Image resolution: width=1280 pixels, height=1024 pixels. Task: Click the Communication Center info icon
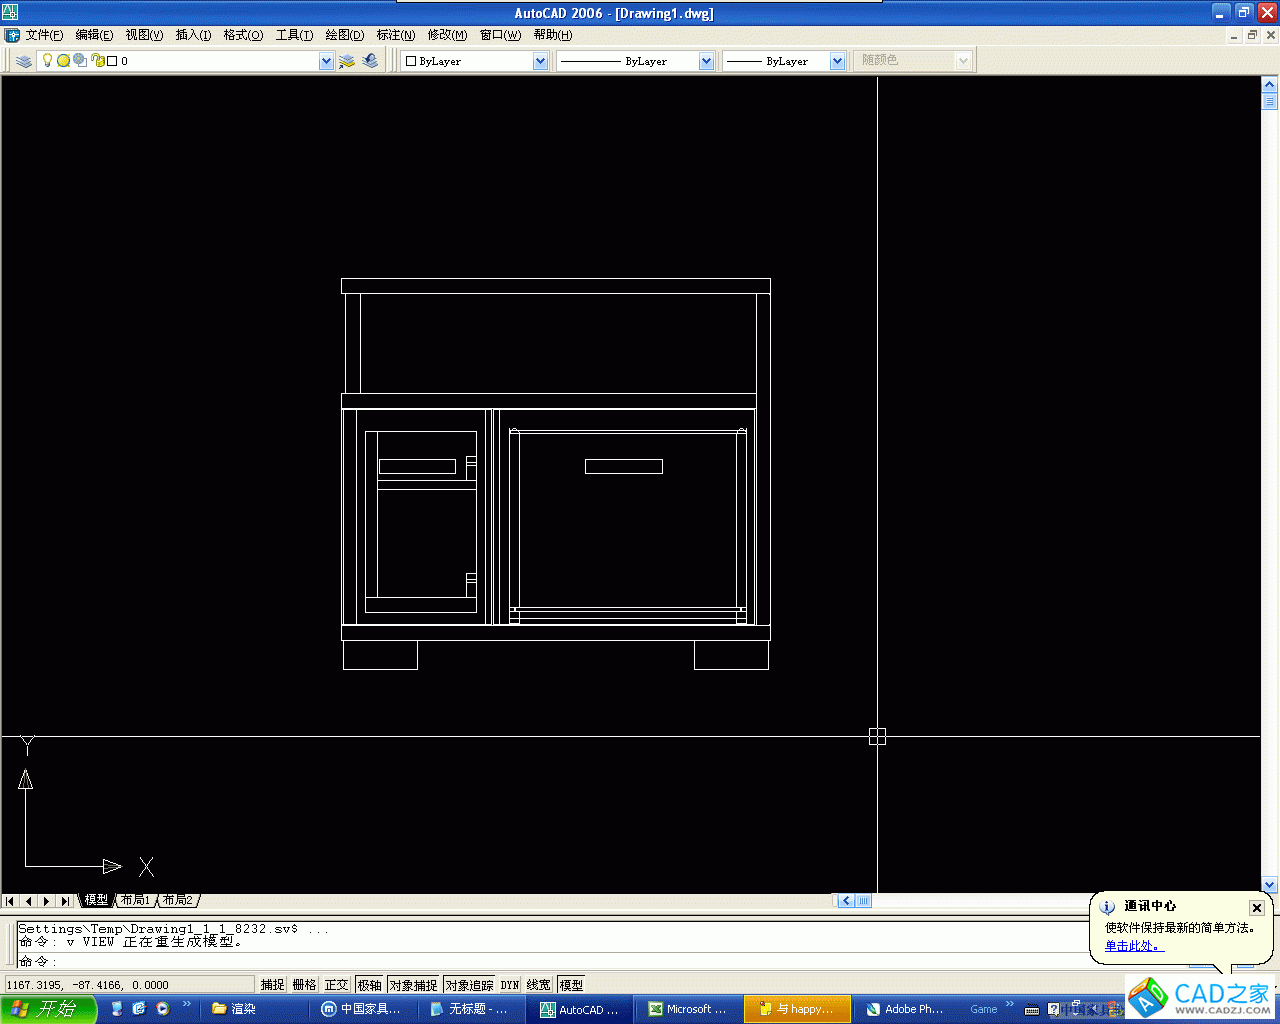1106,907
